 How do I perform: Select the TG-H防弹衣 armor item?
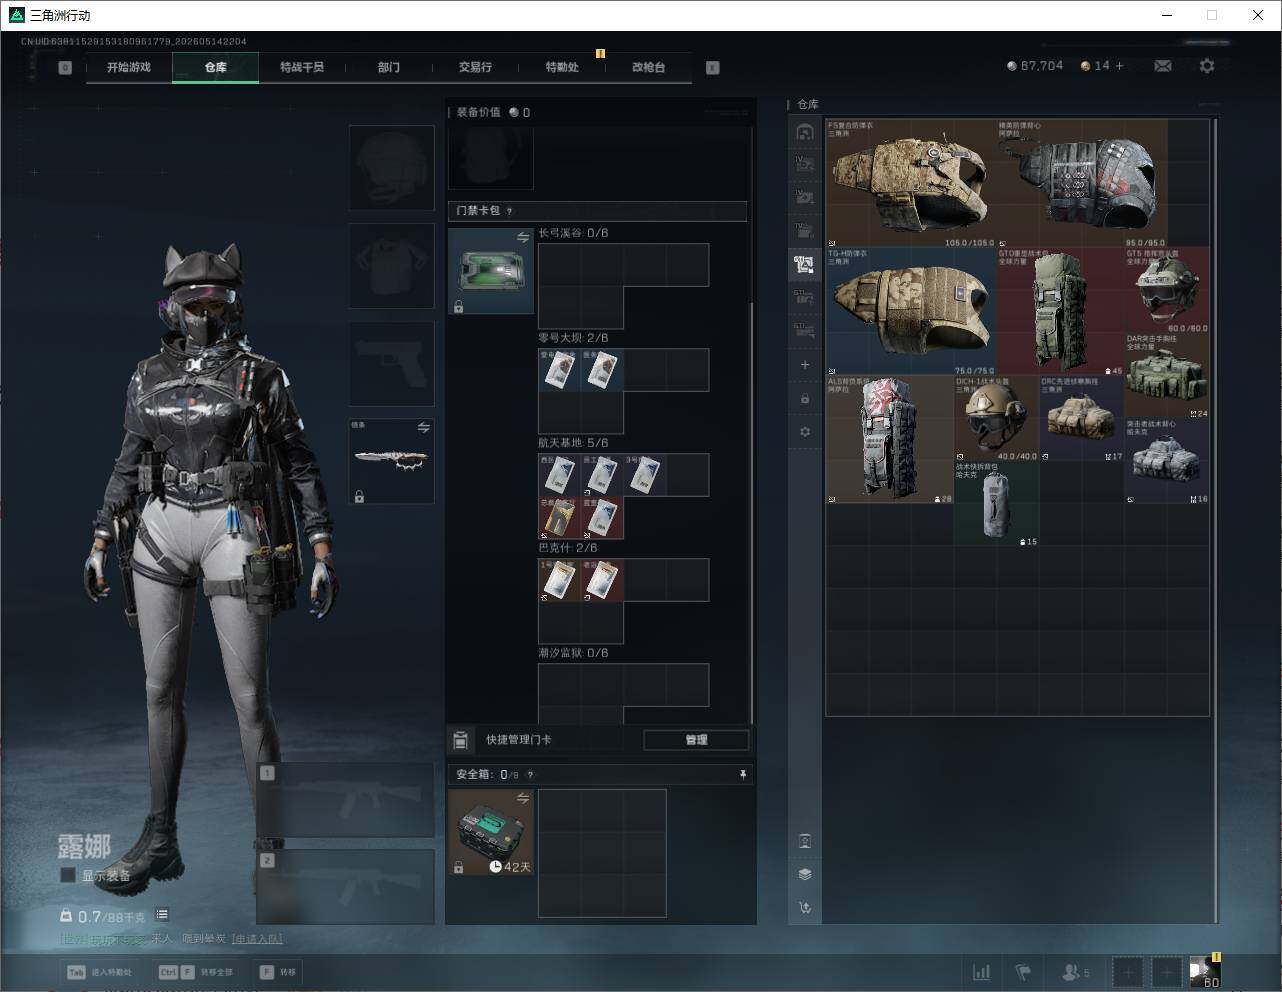[911, 312]
